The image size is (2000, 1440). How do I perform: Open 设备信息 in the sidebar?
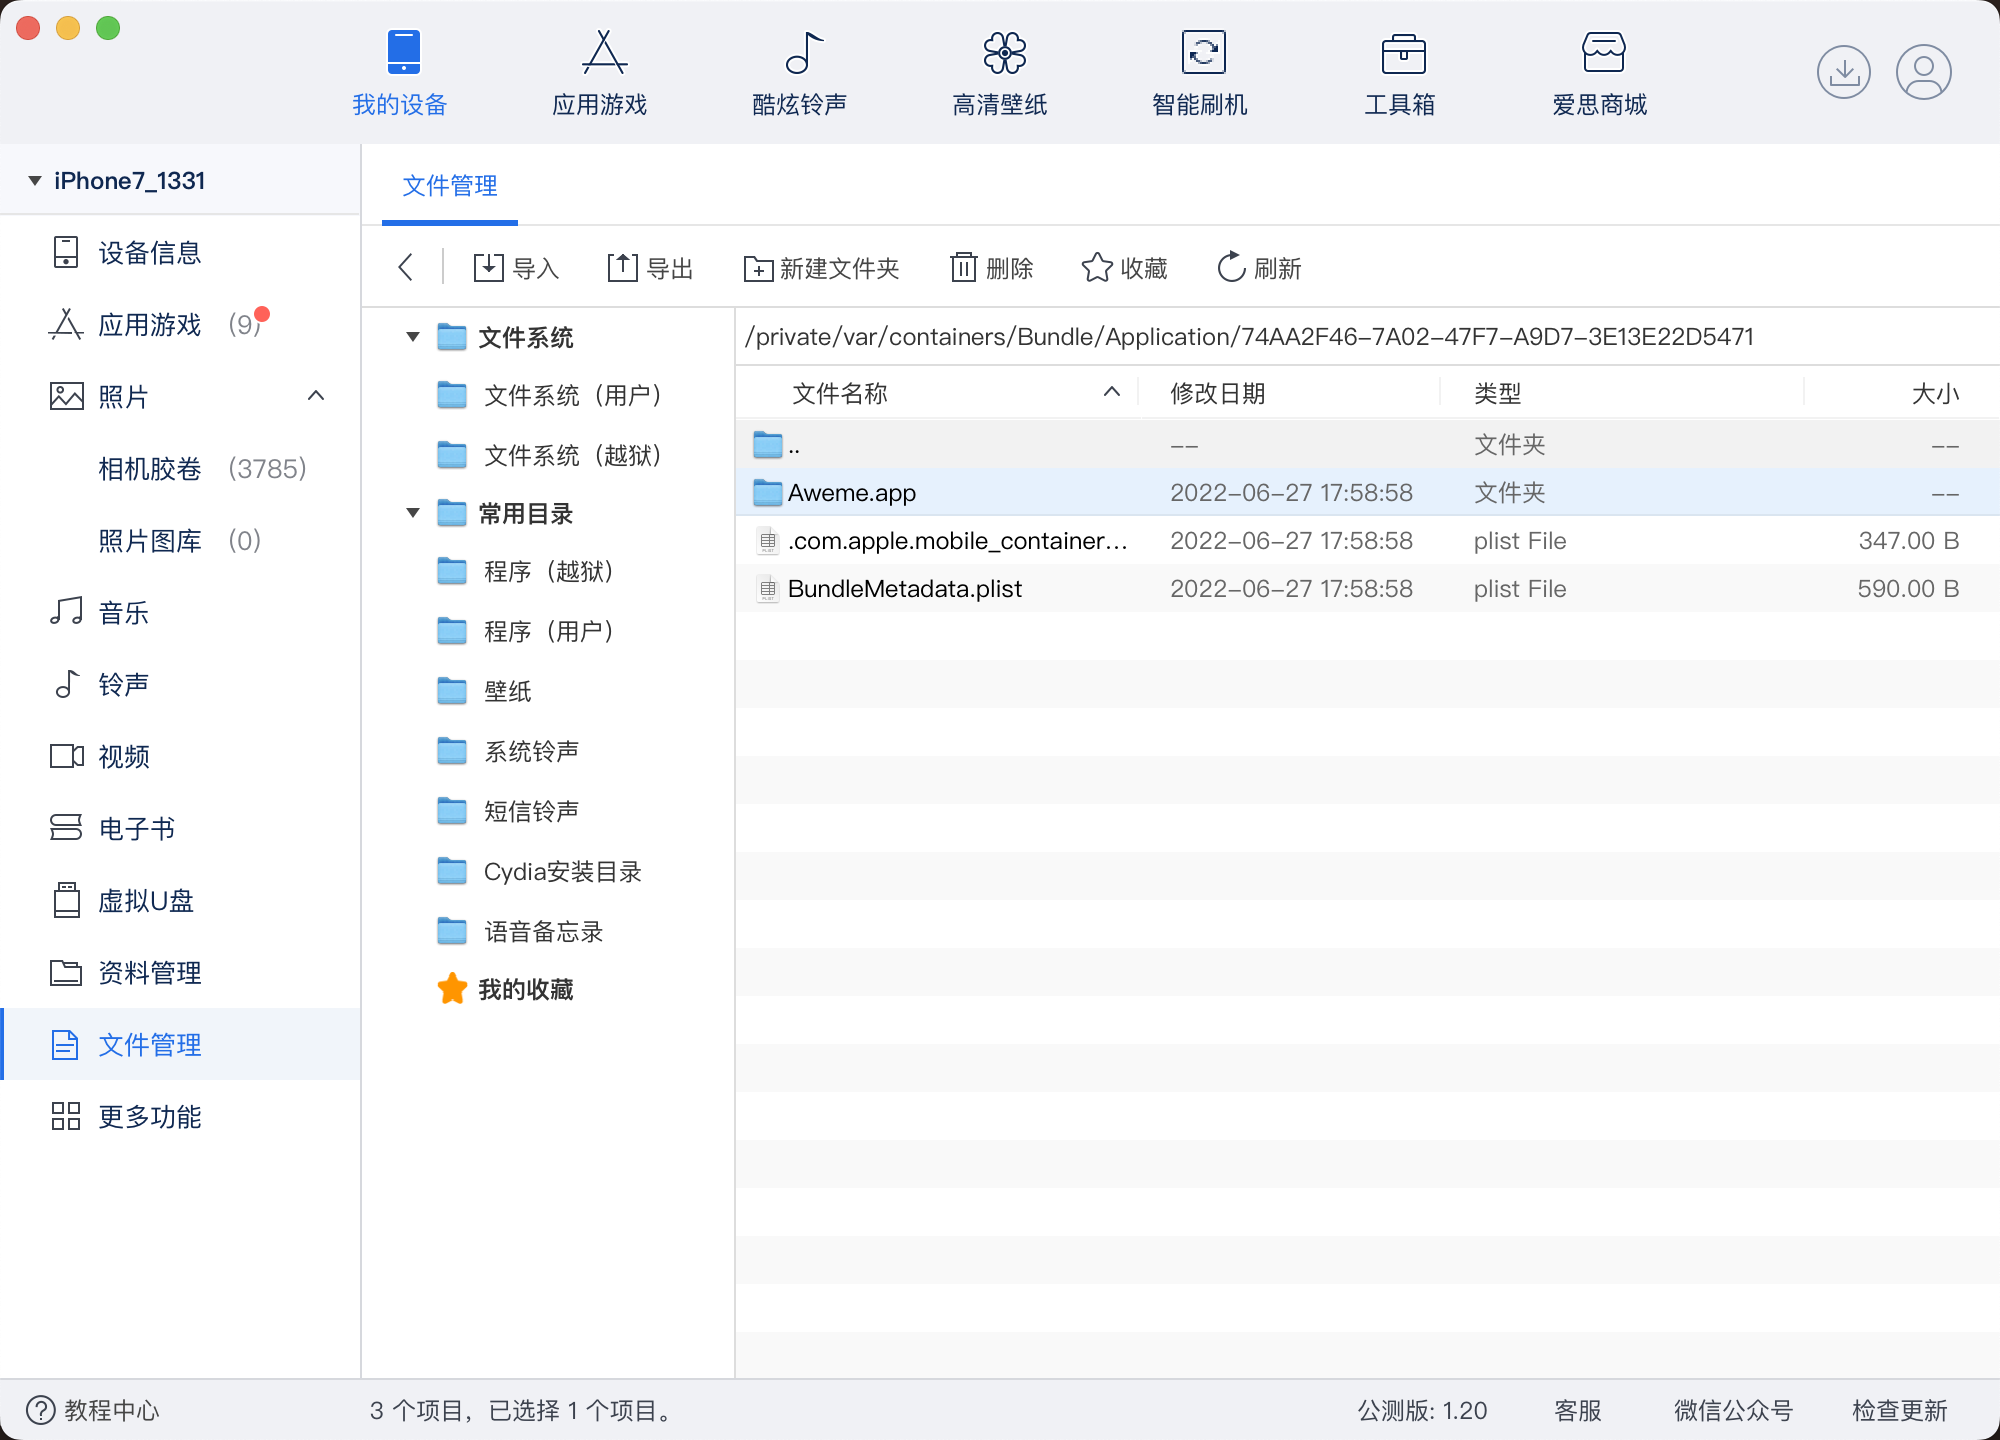click(x=180, y=252)
